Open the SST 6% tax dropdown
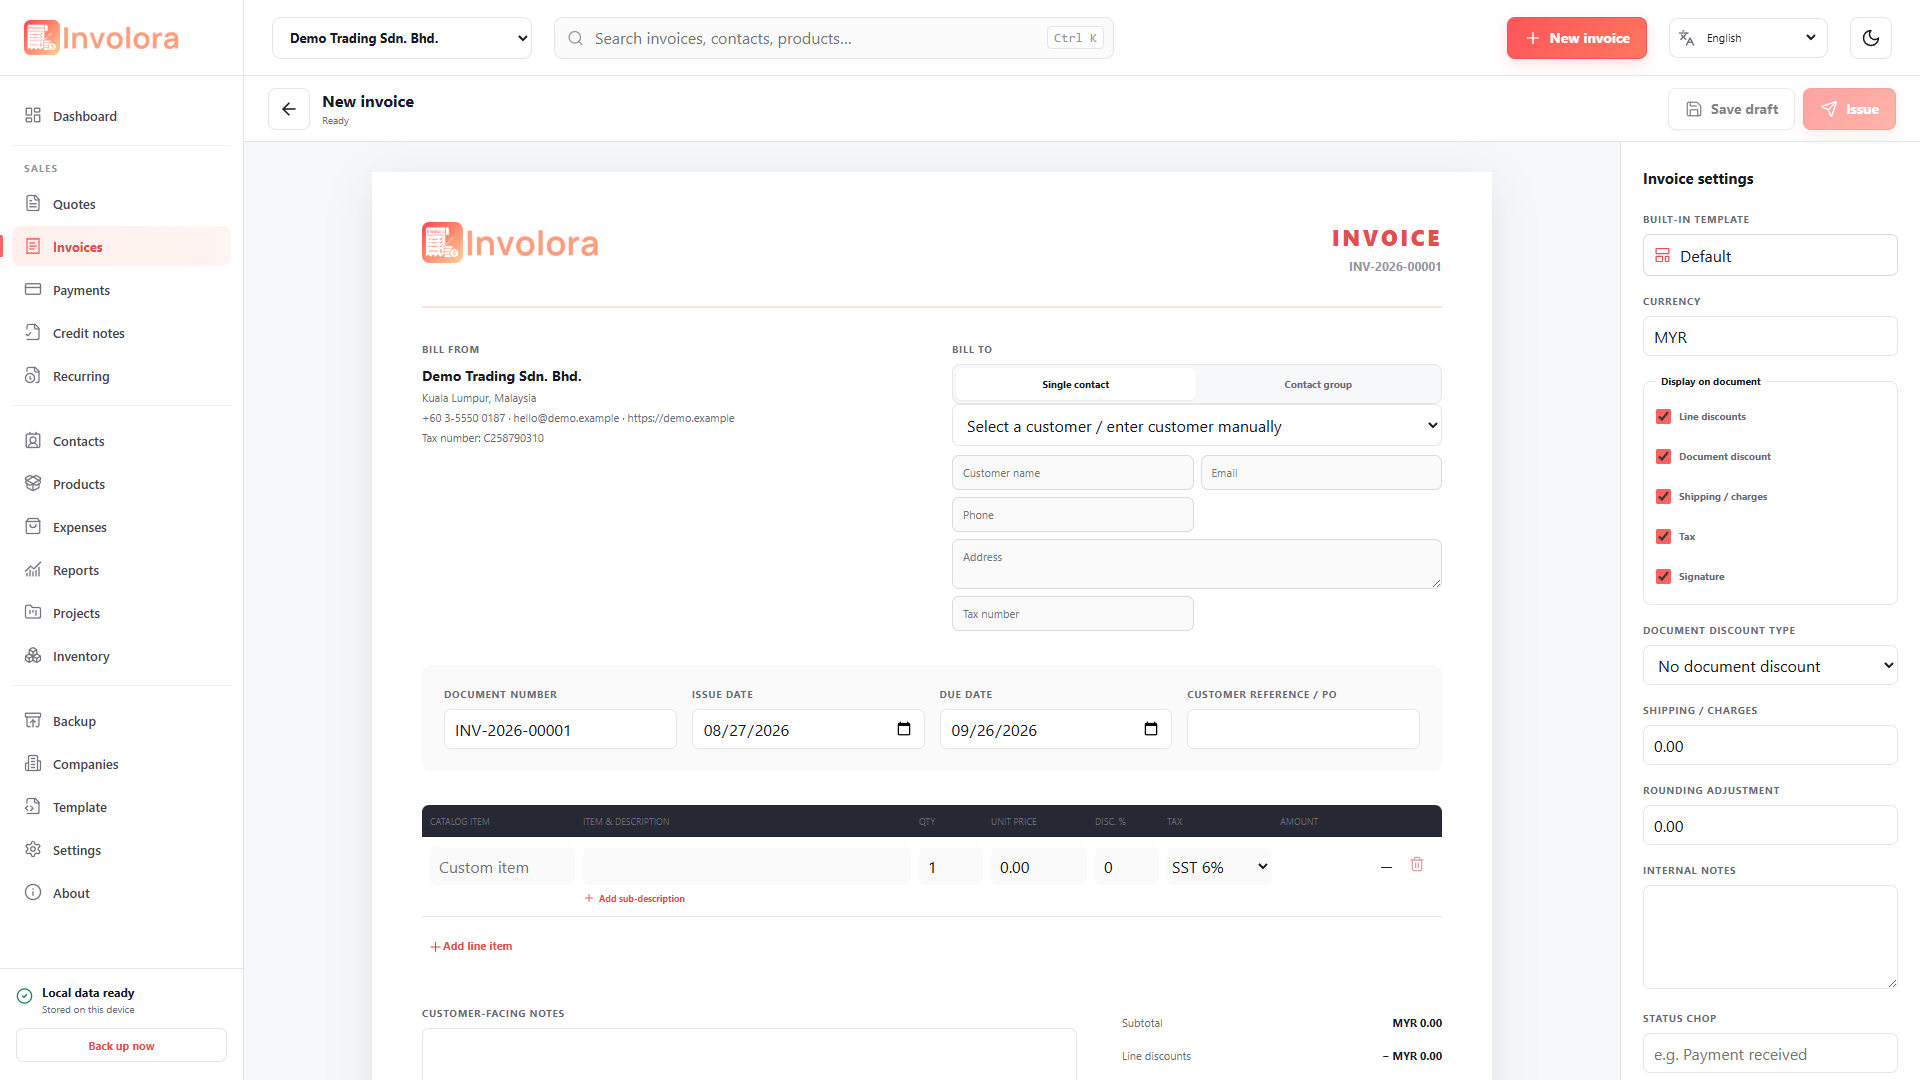The width and height of the screenshot is (1920, 1080). tap(1219, 867)
